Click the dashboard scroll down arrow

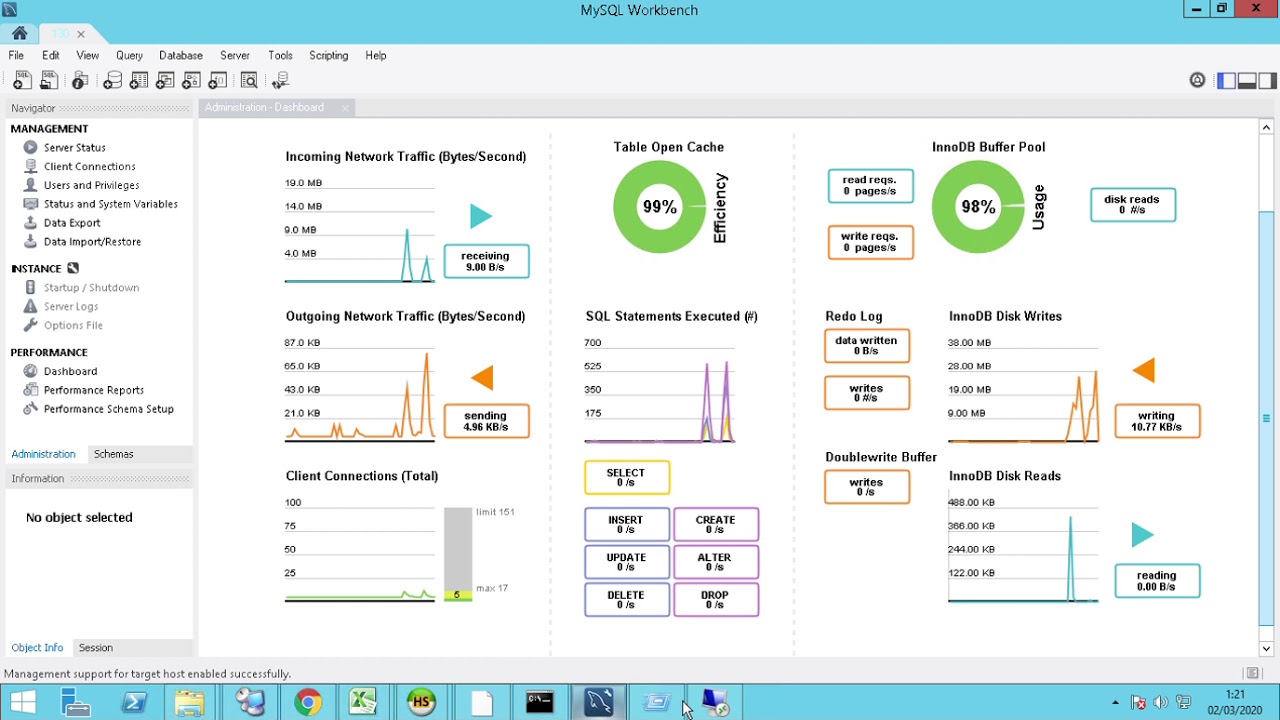(1266, 648)
